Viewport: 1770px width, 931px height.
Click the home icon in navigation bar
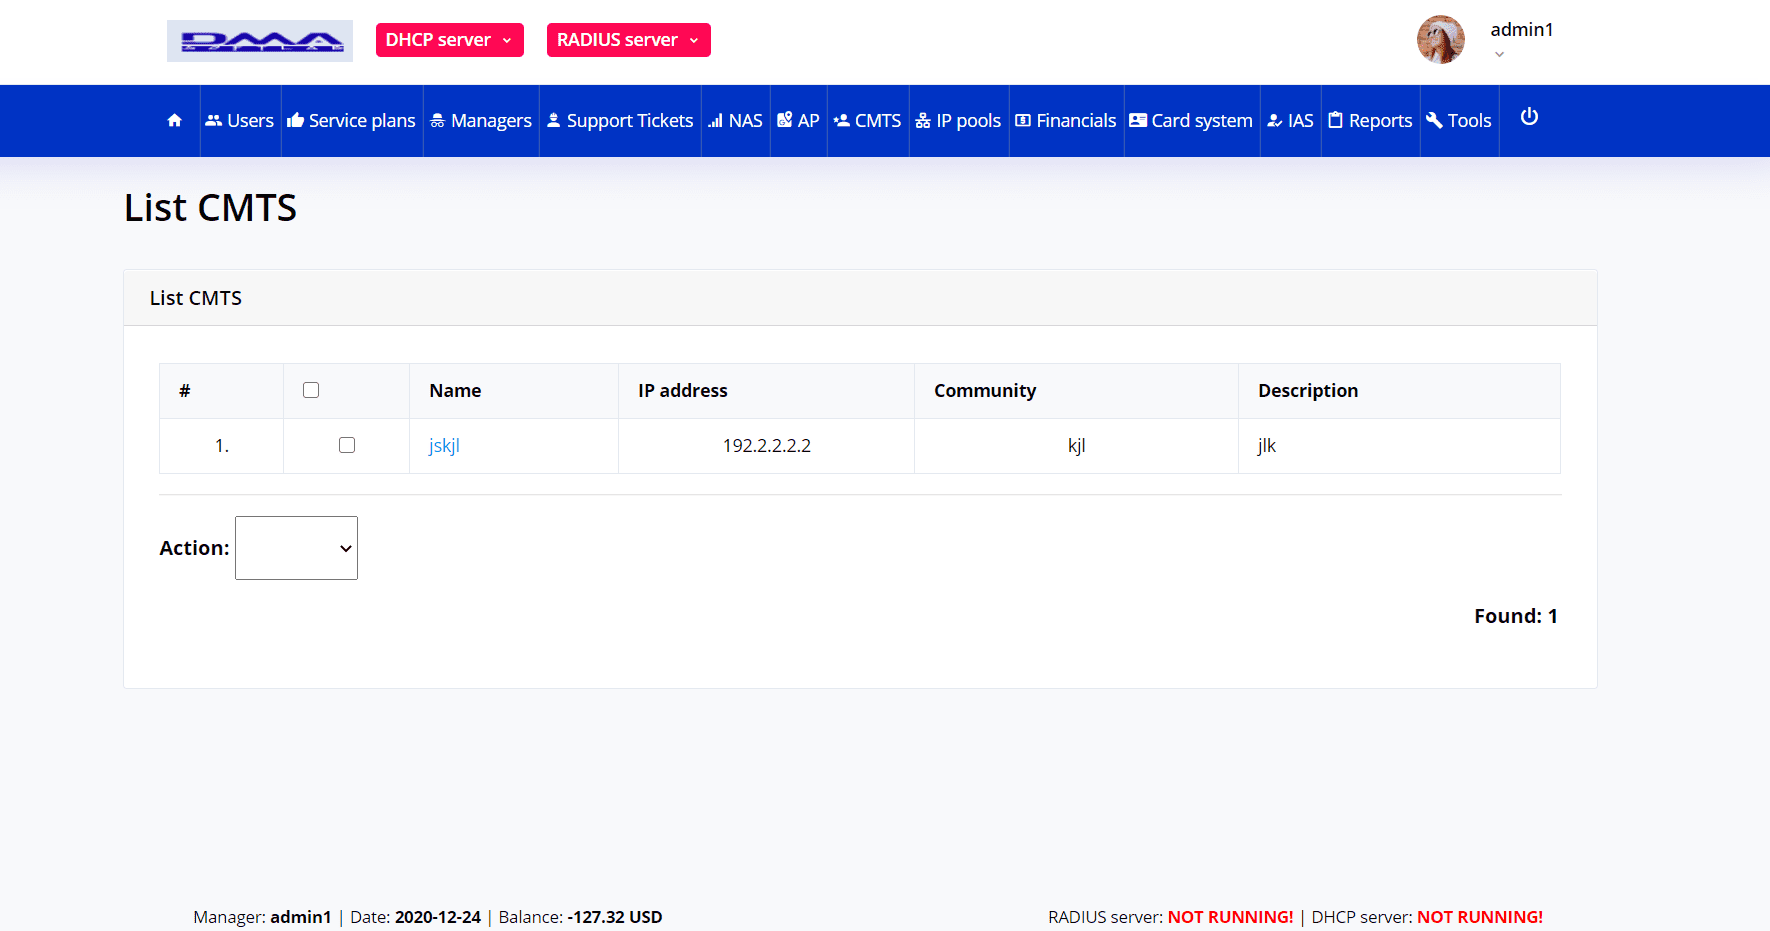click(x=174, y=120)
